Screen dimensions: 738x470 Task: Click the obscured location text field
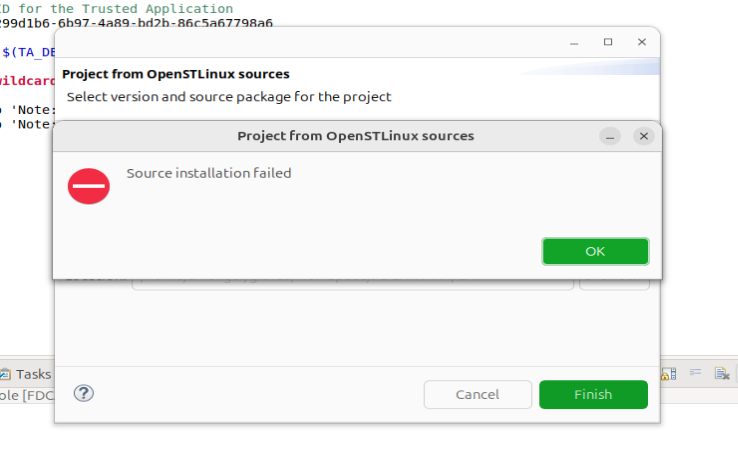coord(352,284)
